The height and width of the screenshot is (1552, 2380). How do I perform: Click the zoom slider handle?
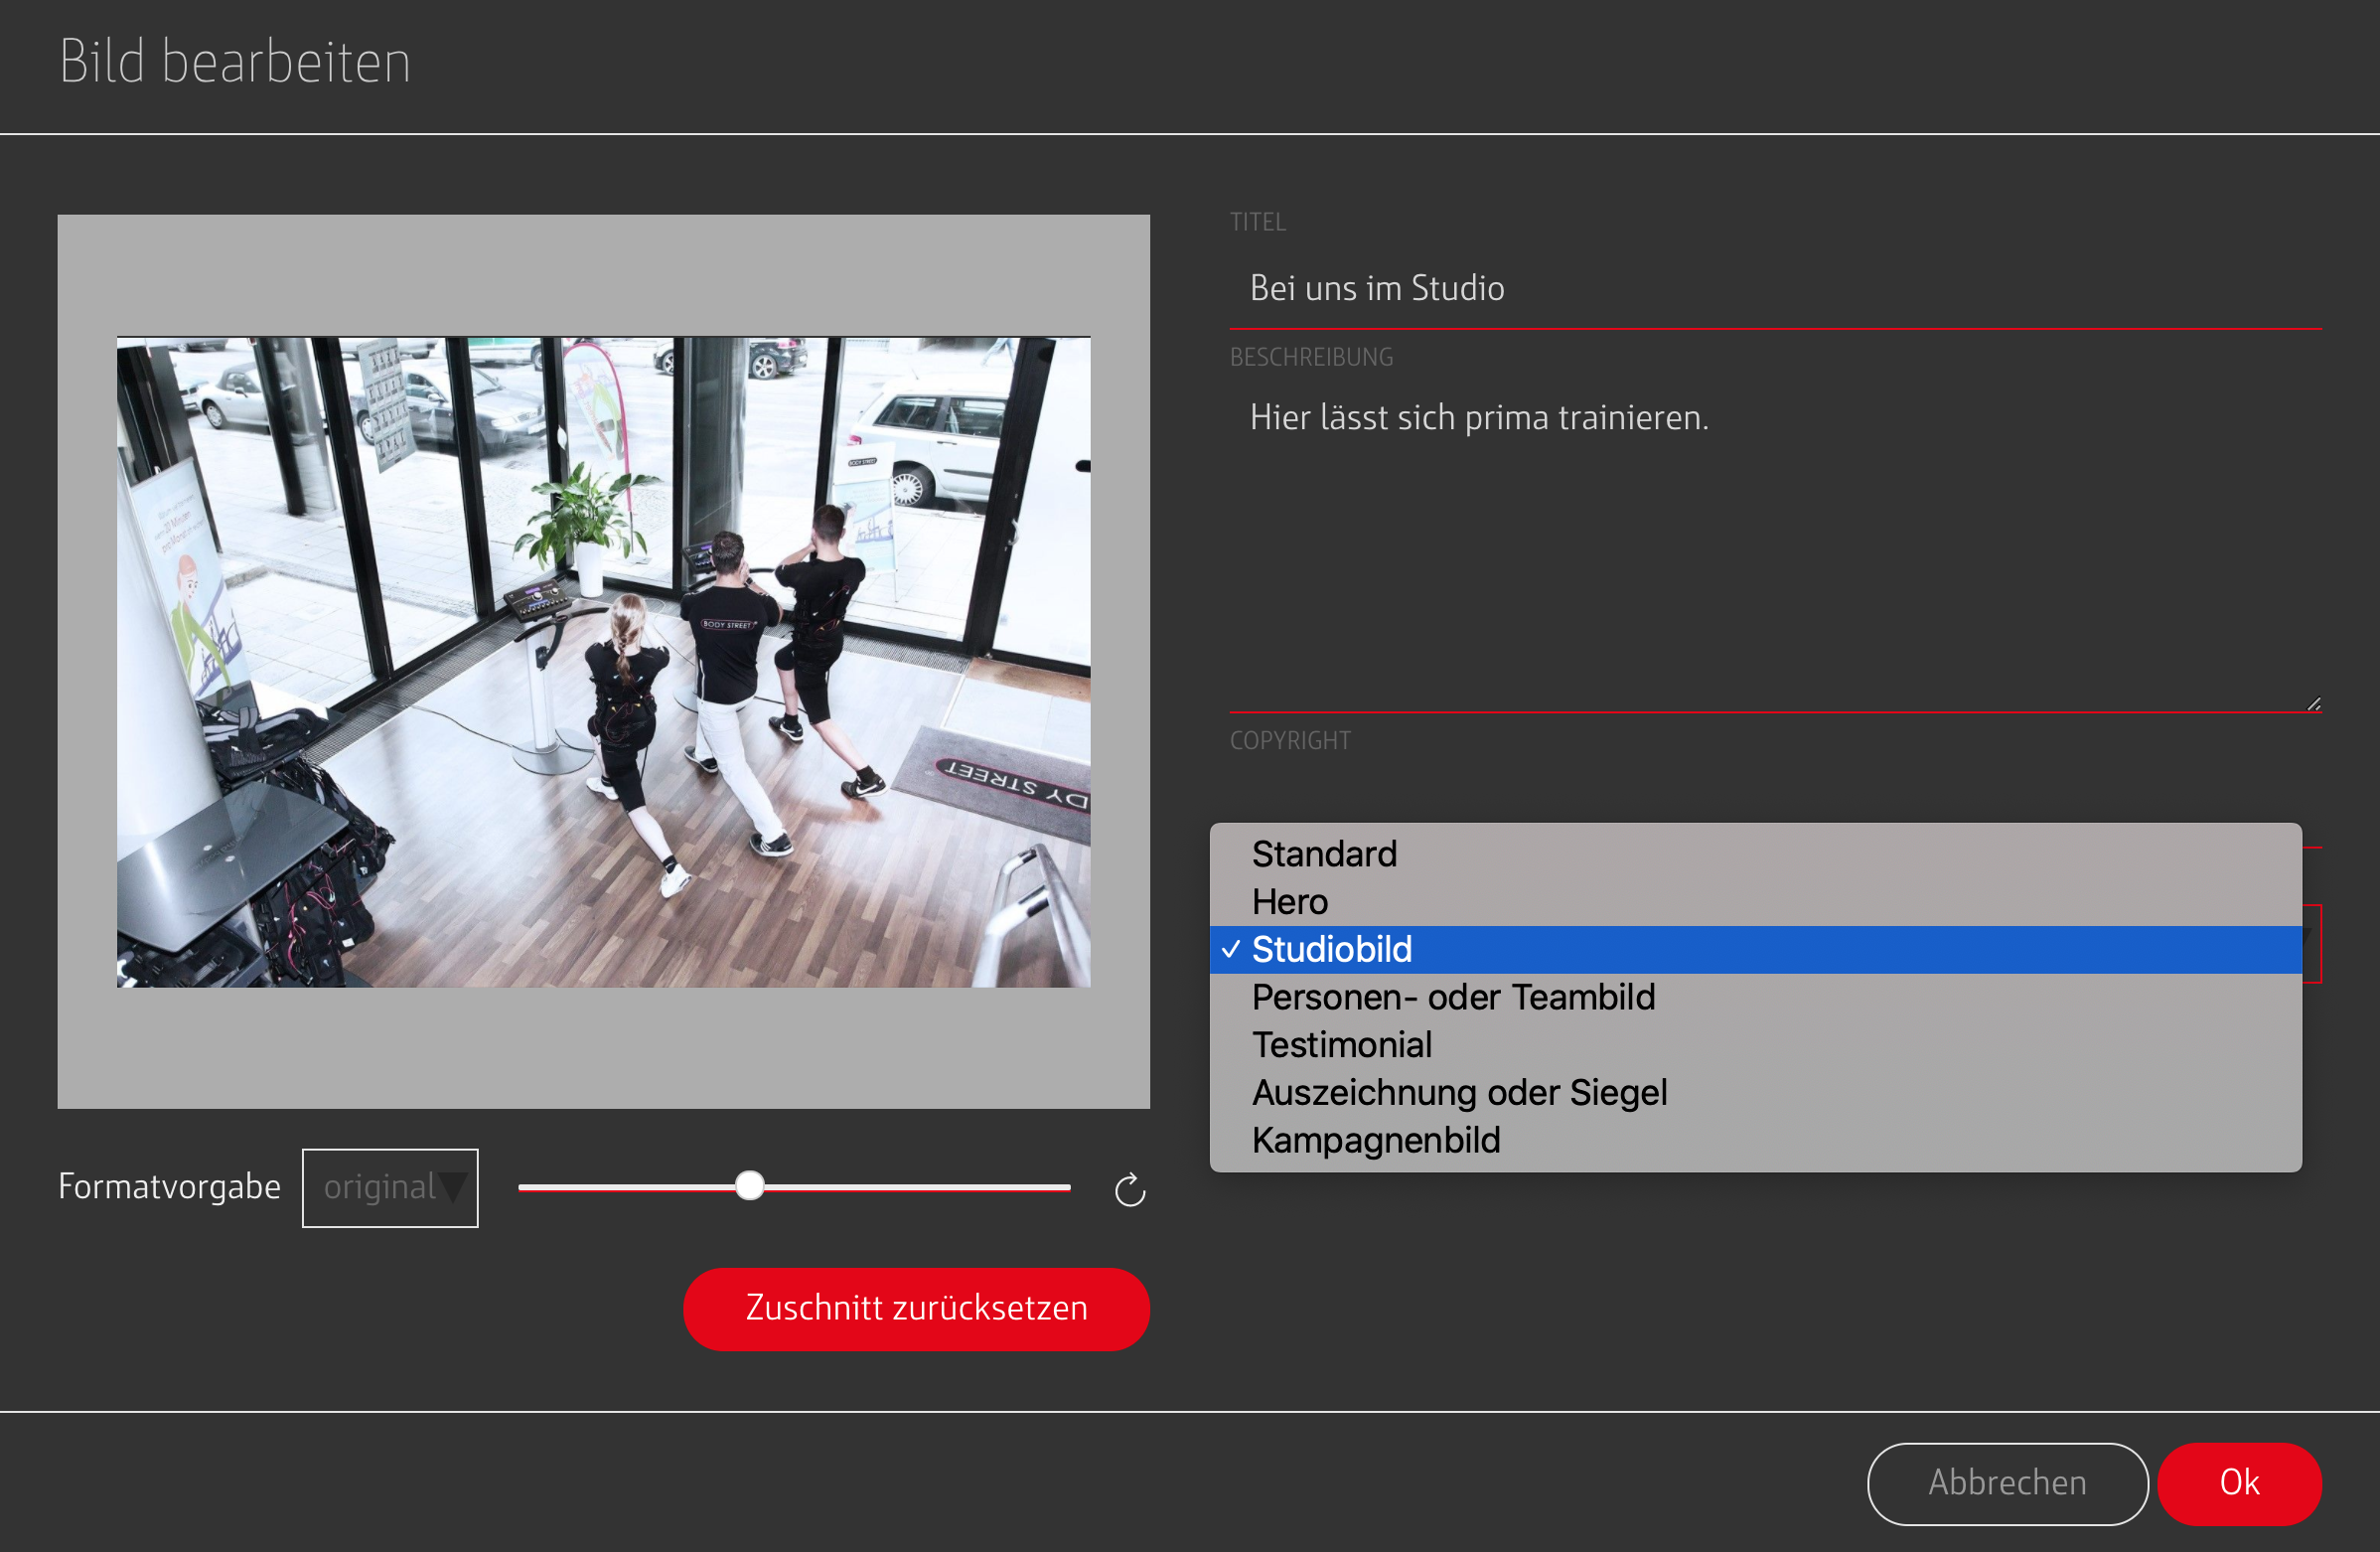point(749,1186)
